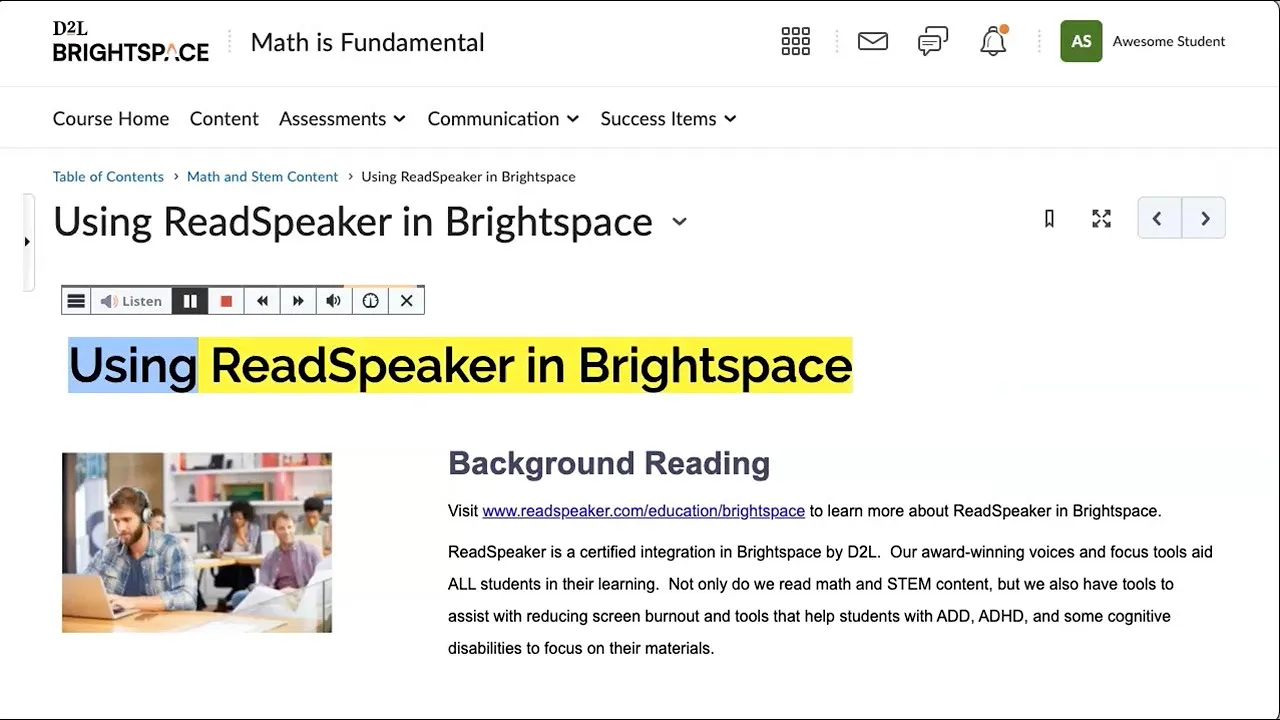Go to previous topic arrow button
The width and height of the screenshot is (1280, 720).
click(1158, 218)
